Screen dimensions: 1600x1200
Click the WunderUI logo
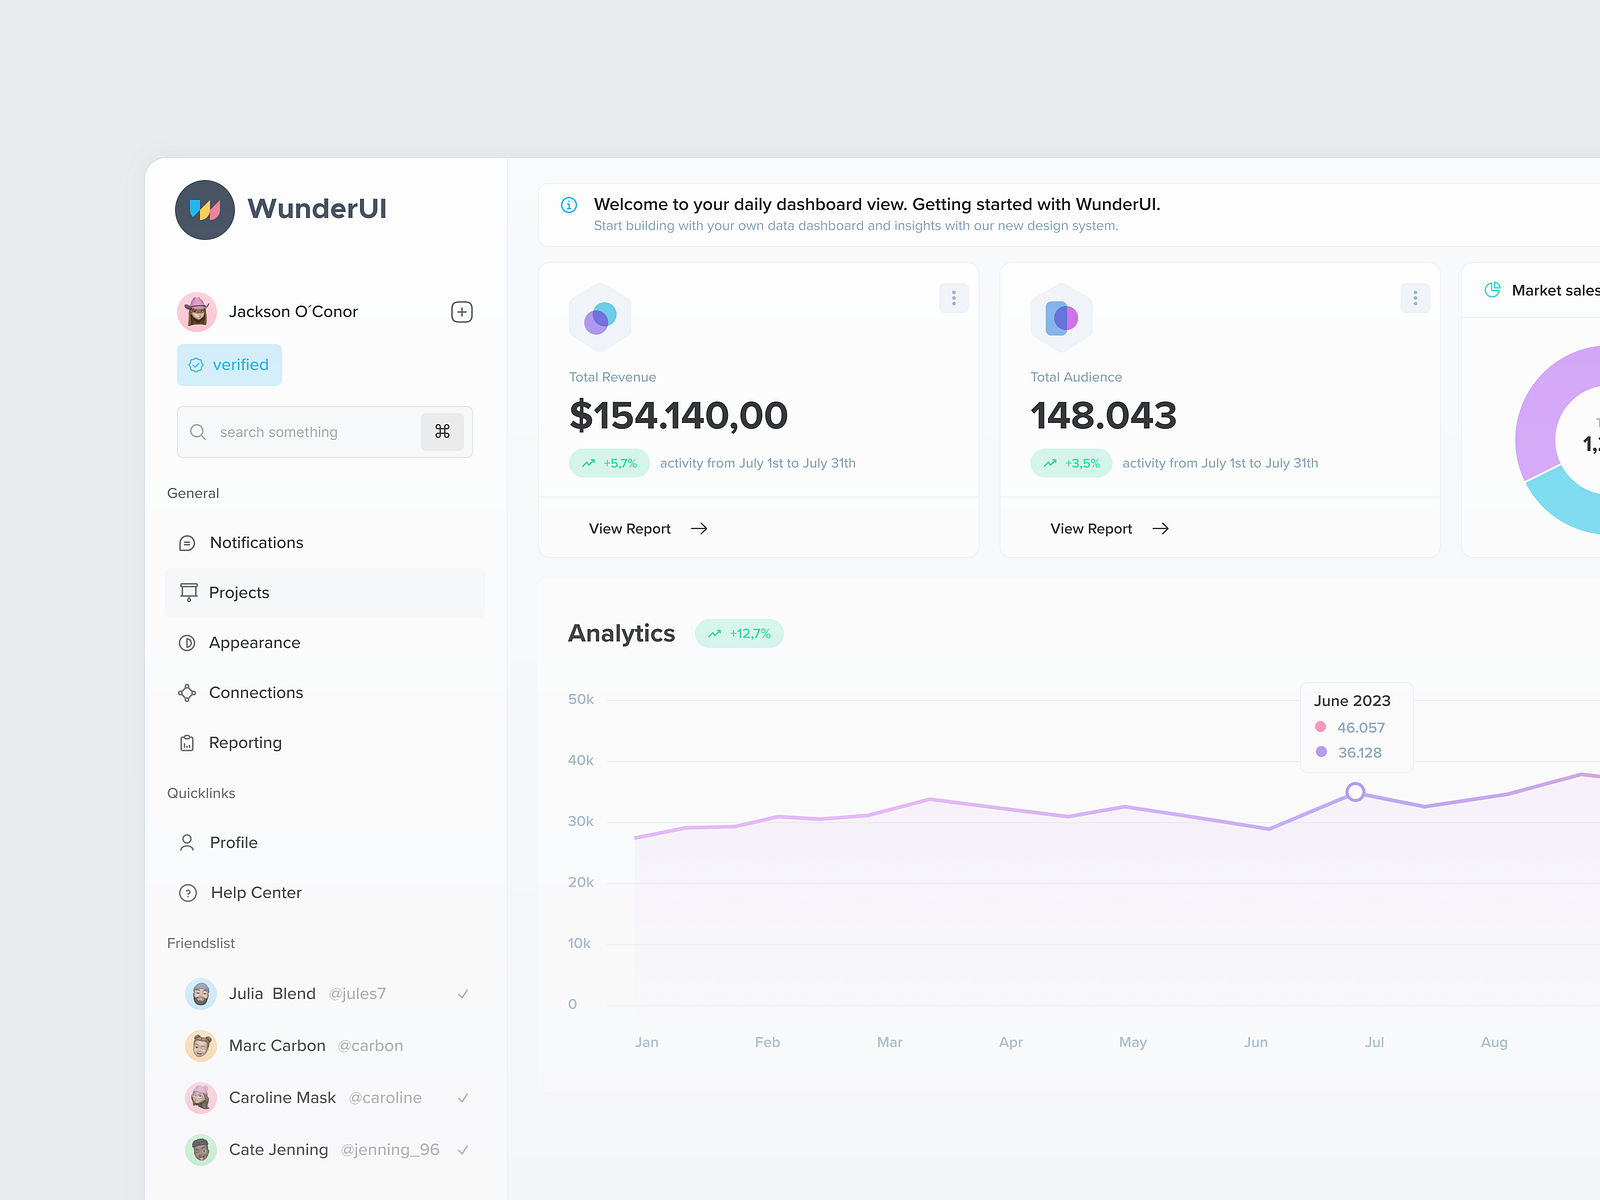pos(204,209)
